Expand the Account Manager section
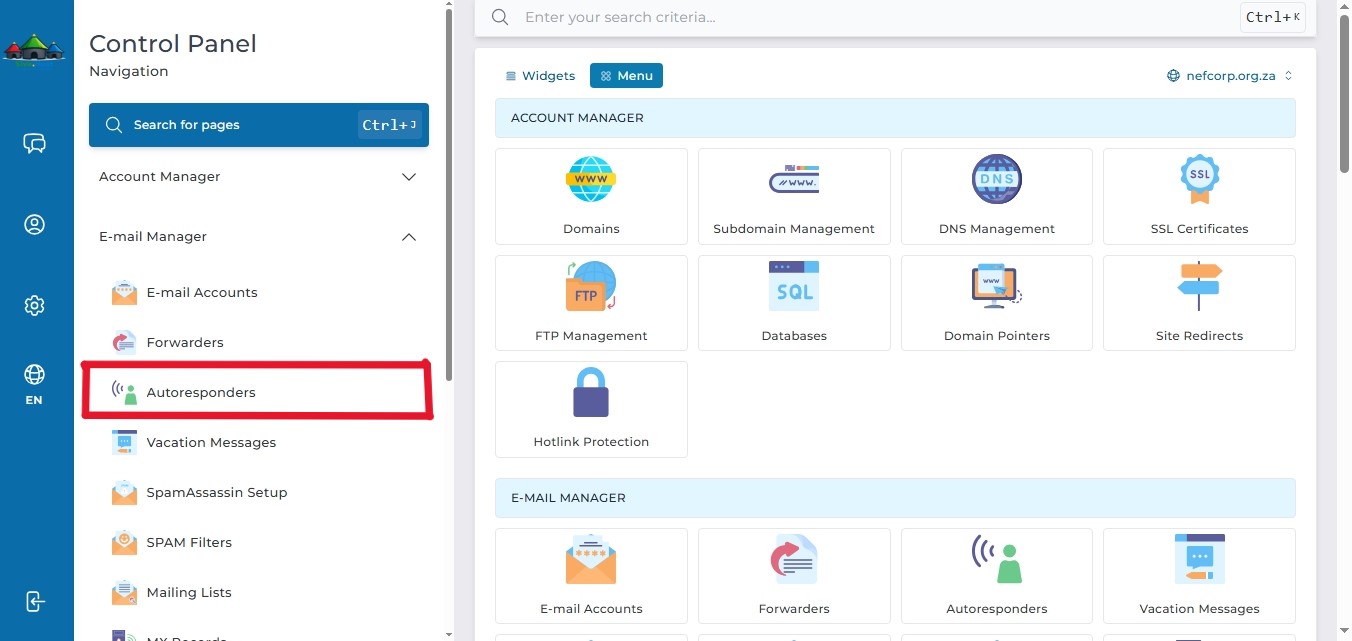Image resolution: width=1352 pixels, height=641 pixels. tap(259, 176)
